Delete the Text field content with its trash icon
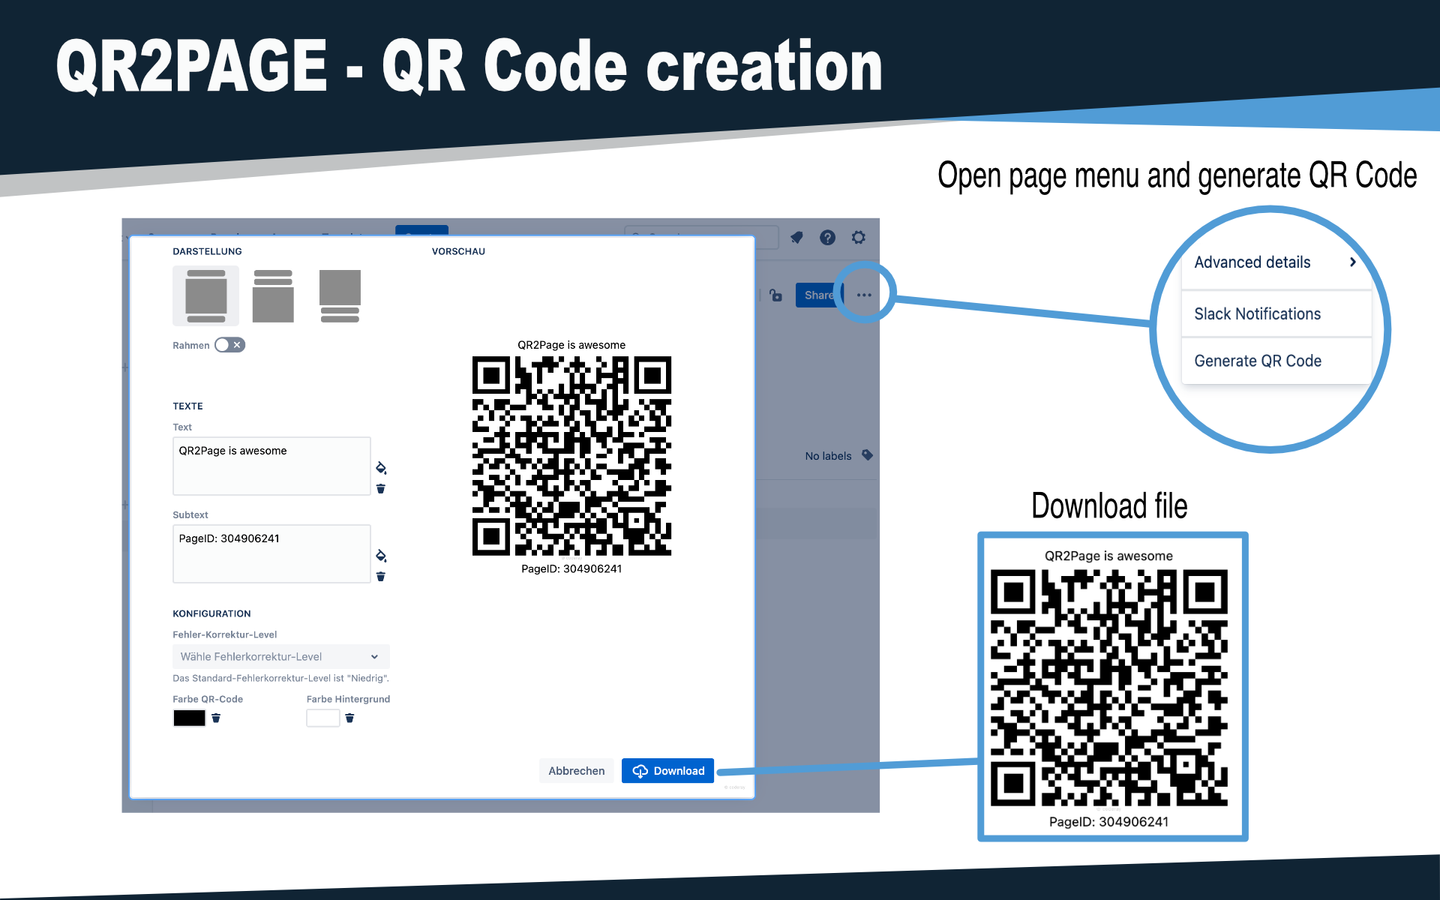The height and width of the screenshot is (900, 1440). 381,489
